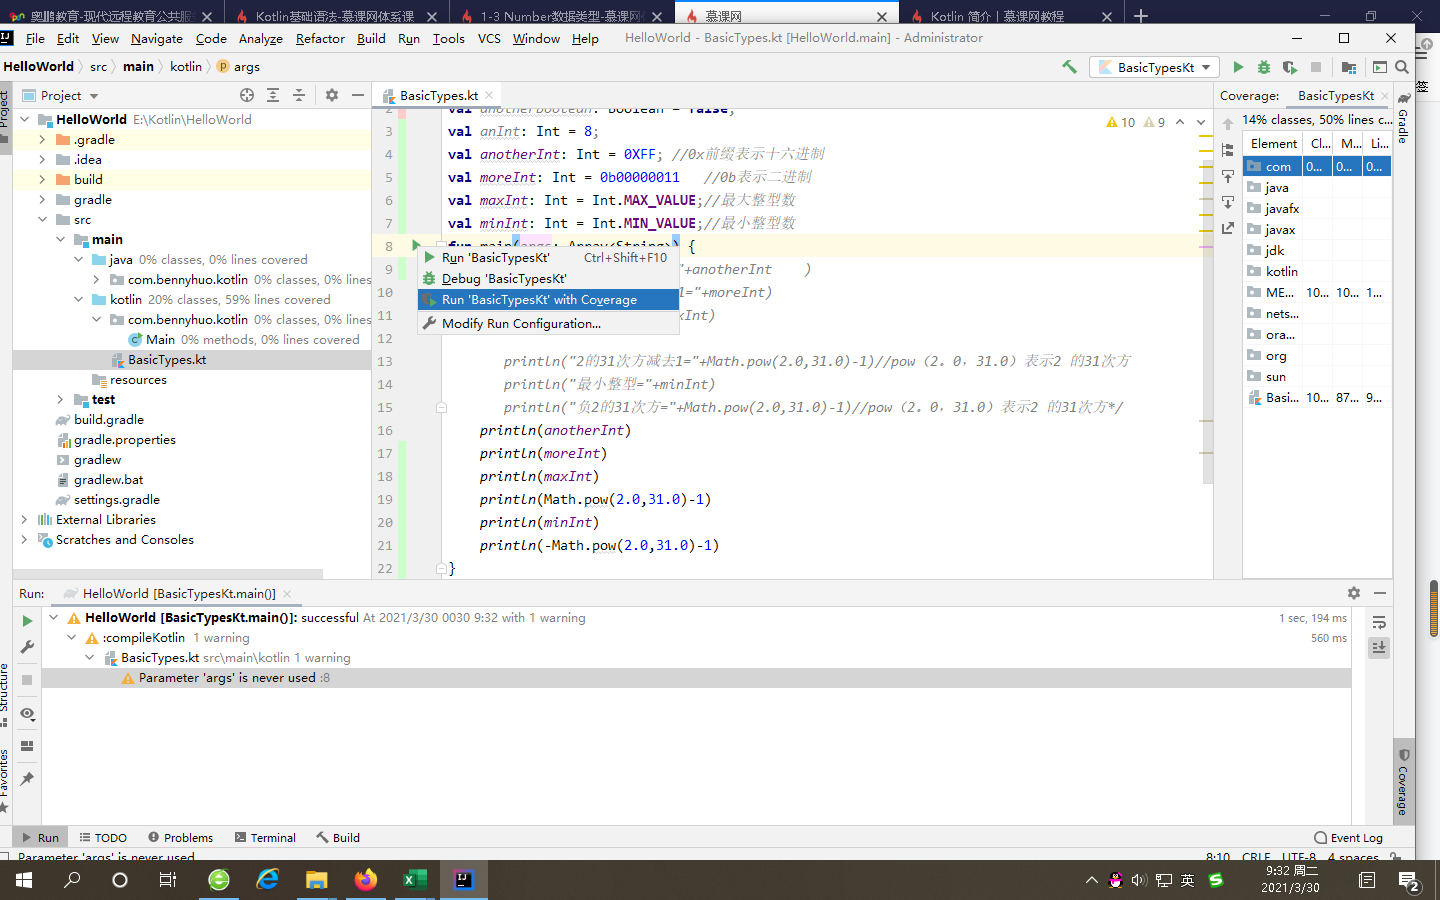1440x900 pixels.
Task: Click export icon in Coverage panel
Action: (x=1228, y=228)
